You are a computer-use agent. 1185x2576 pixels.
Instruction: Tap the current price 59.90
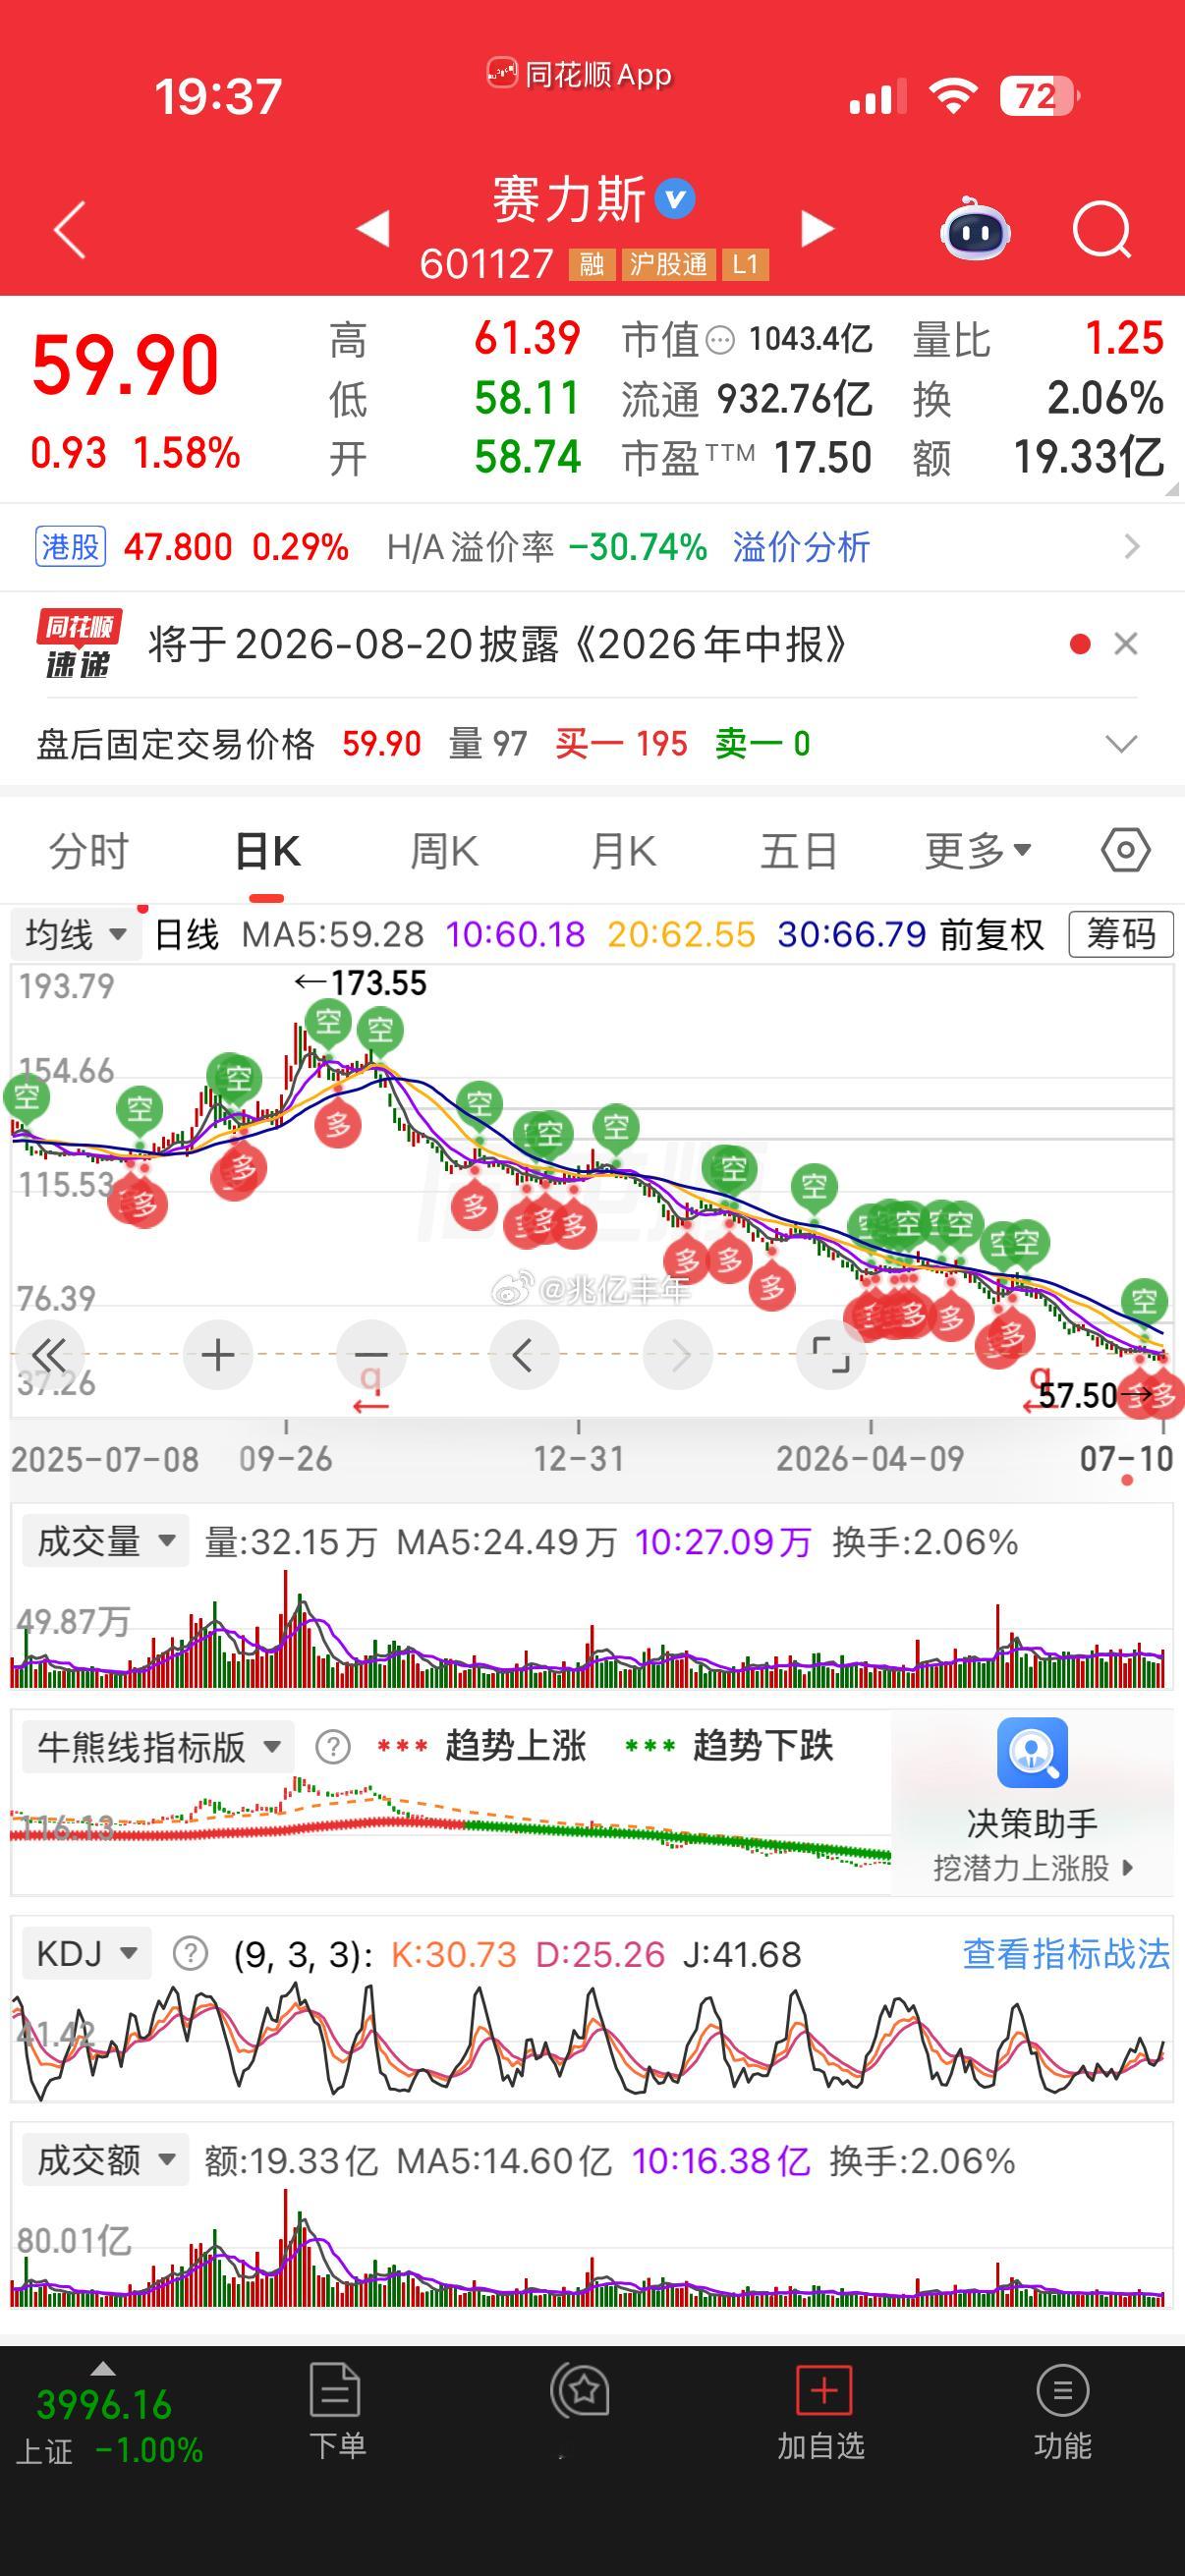(125, 366)
